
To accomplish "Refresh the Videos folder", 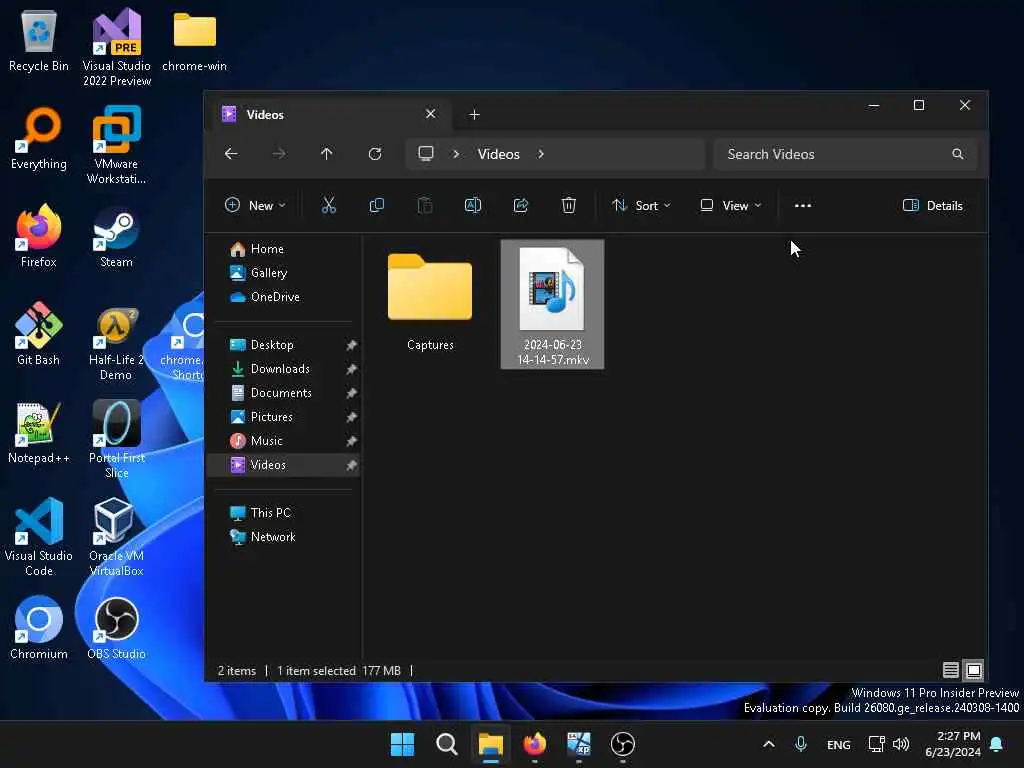I will pos(375,154).
